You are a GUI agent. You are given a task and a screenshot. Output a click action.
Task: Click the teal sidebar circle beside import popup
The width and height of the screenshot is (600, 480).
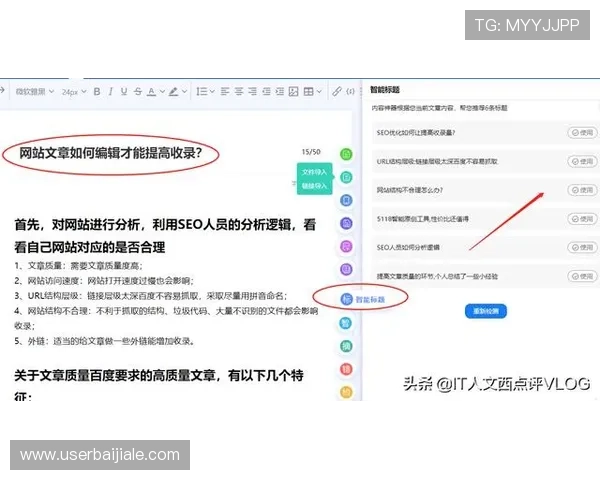coord(346,177)
